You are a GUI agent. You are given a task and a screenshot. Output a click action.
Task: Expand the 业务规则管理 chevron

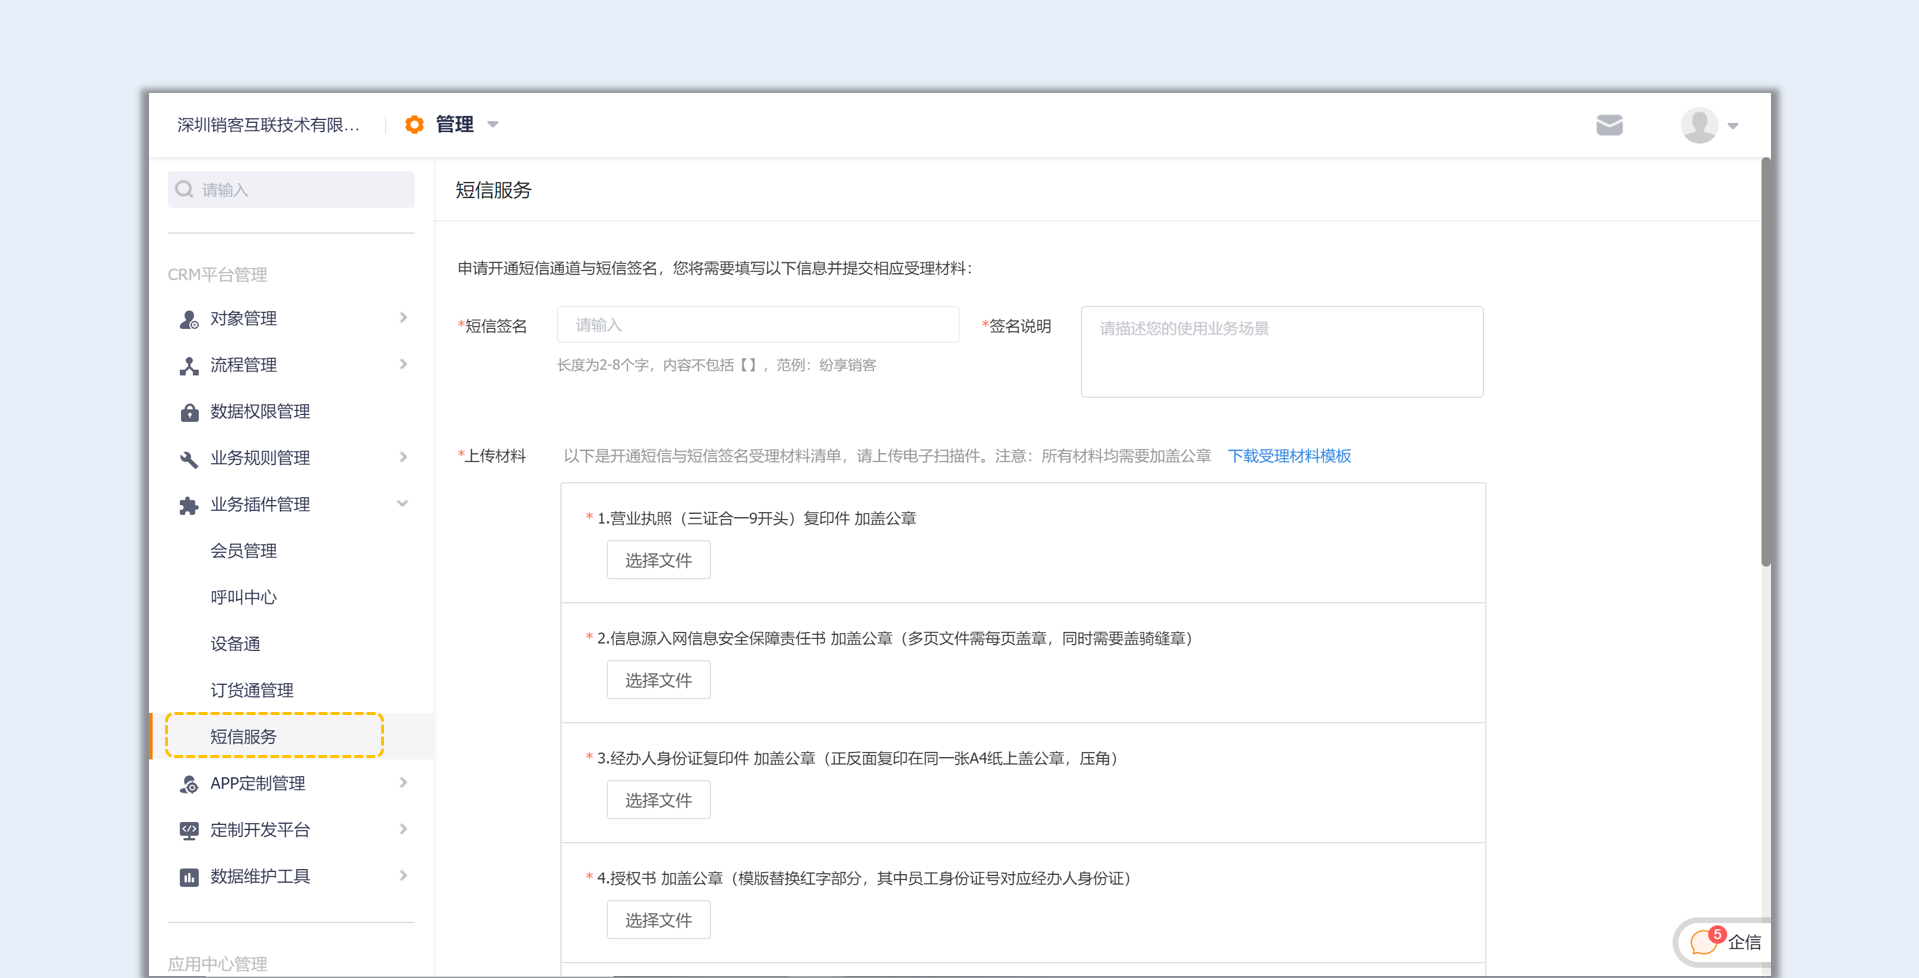[403, 457]
